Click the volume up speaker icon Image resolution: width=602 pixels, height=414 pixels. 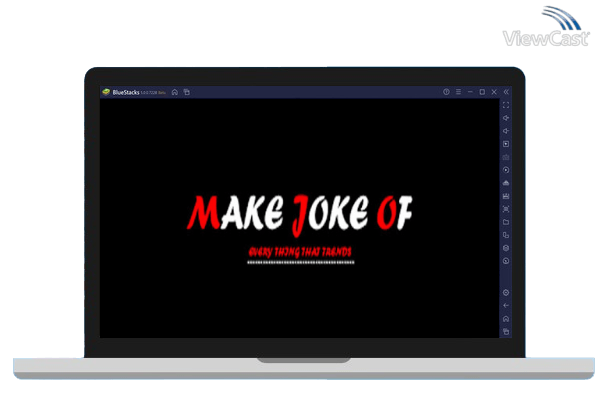(506, 118)
